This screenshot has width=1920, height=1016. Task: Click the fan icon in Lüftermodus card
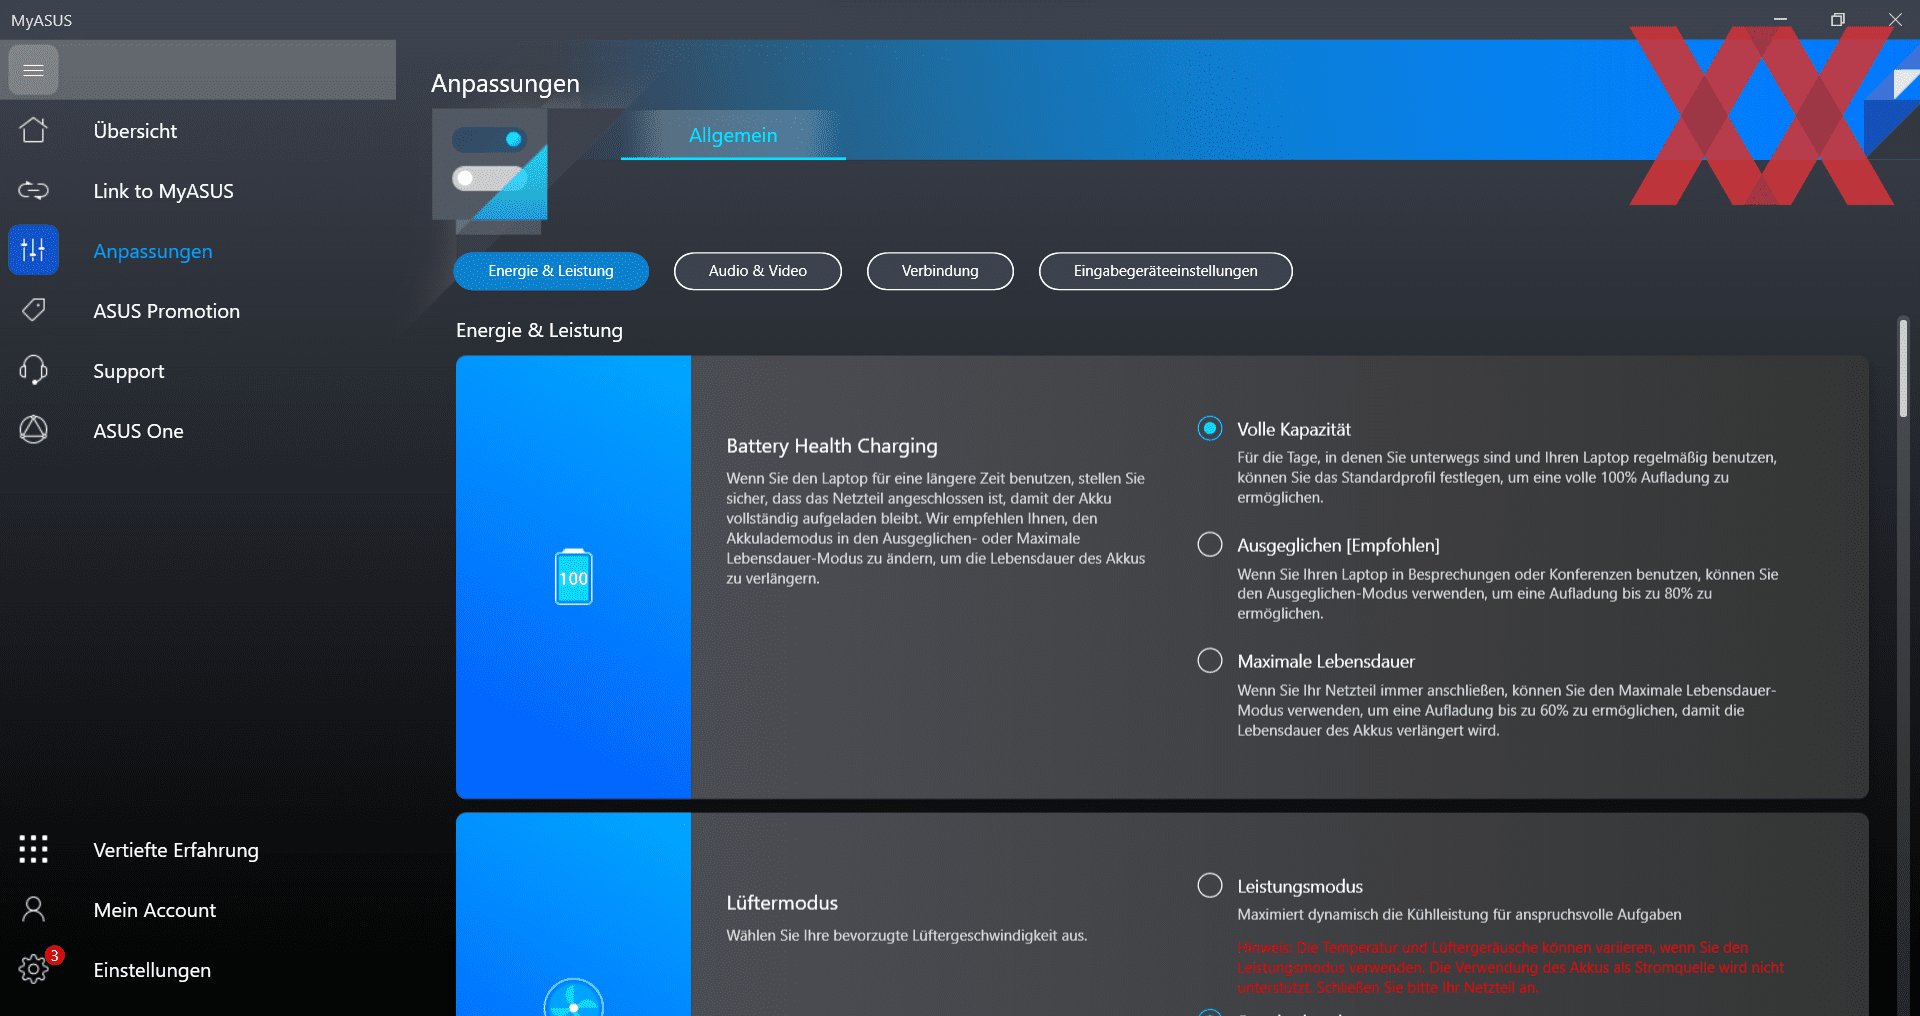click(573, 998)
